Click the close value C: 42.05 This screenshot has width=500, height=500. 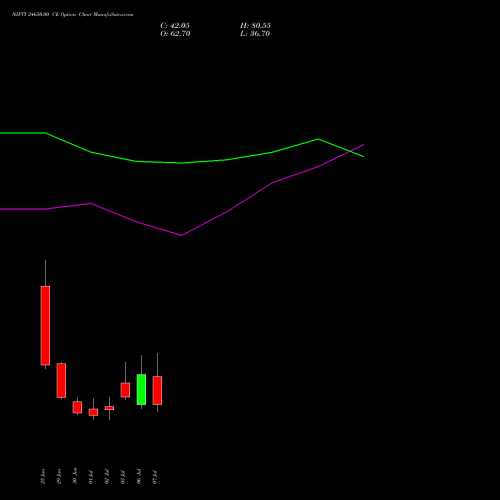(x=175, y=26)
